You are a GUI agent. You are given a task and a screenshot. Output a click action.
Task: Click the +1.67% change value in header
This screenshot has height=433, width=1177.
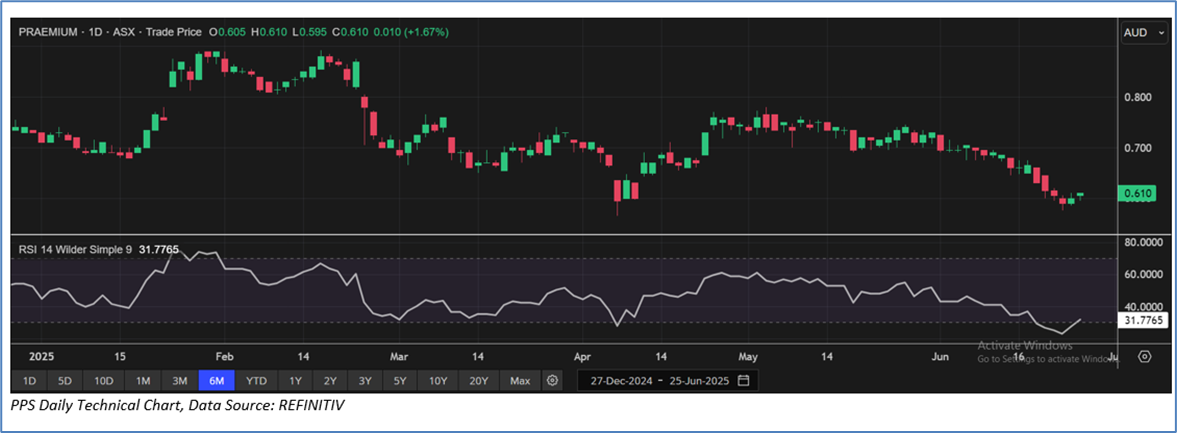pos(426,32)
